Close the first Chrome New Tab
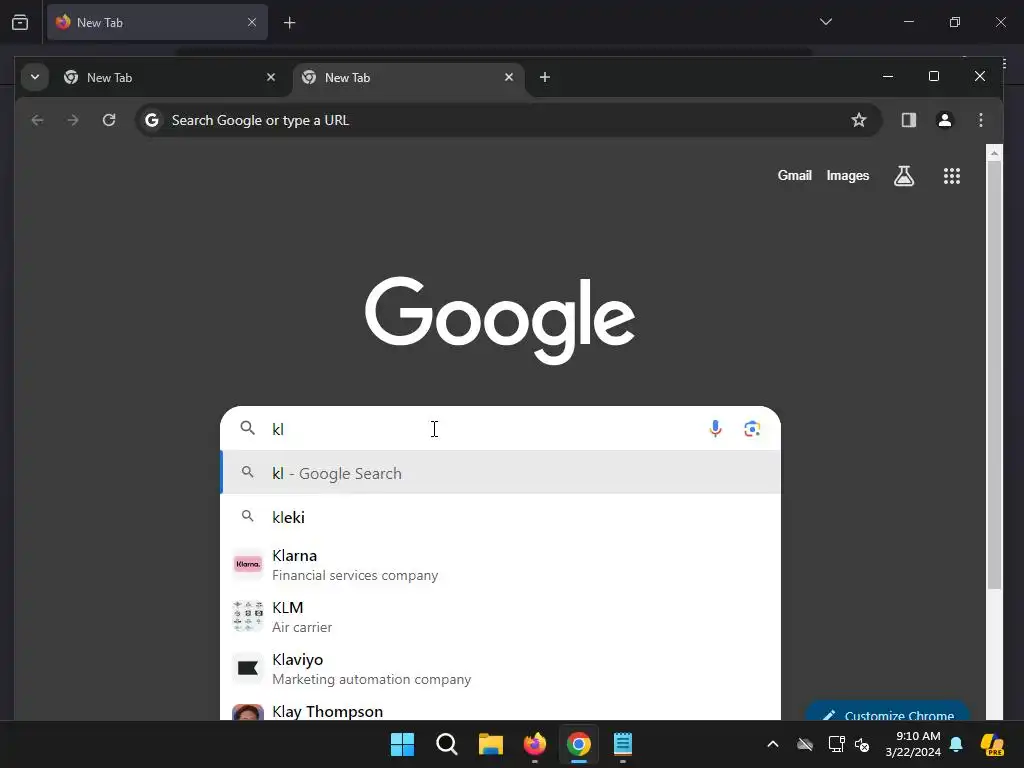This screenshot has width=1024, height=768. click(271, 77)
